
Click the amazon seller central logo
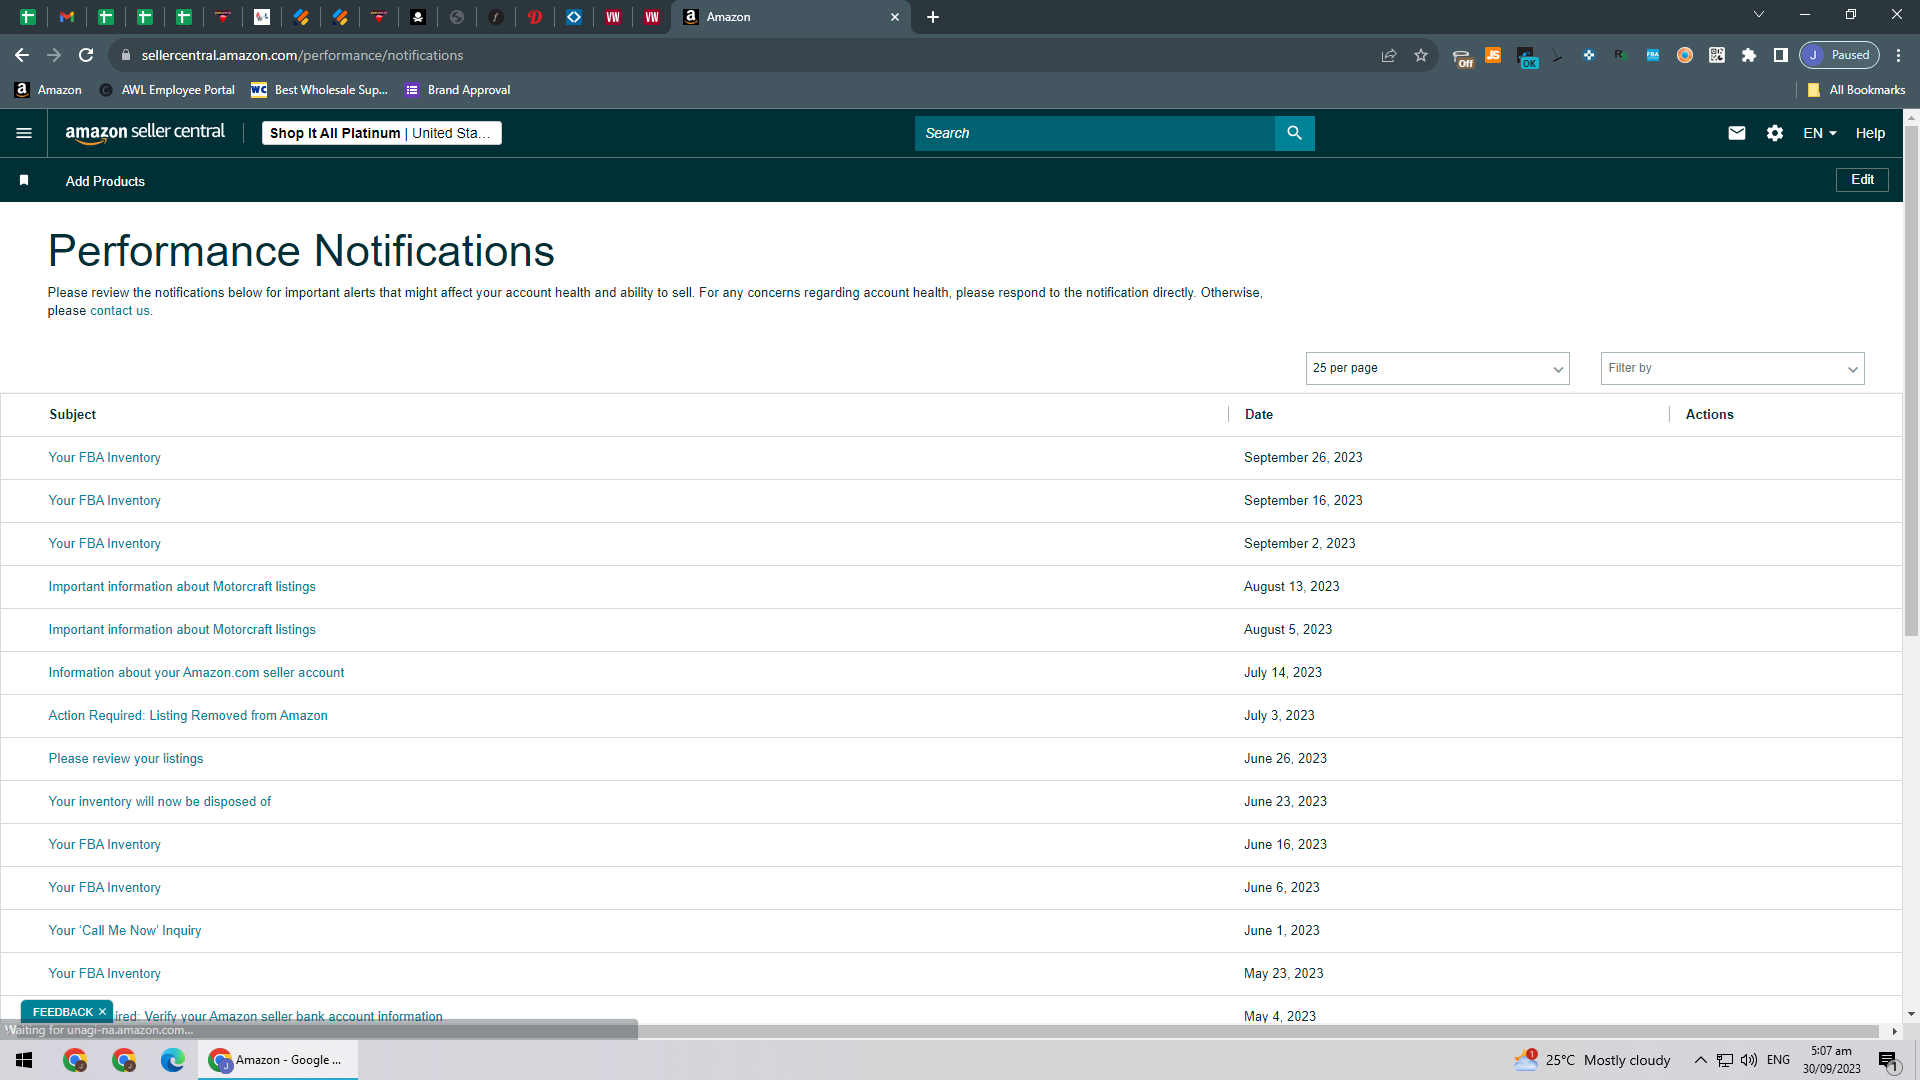click(x=145, y=132)
